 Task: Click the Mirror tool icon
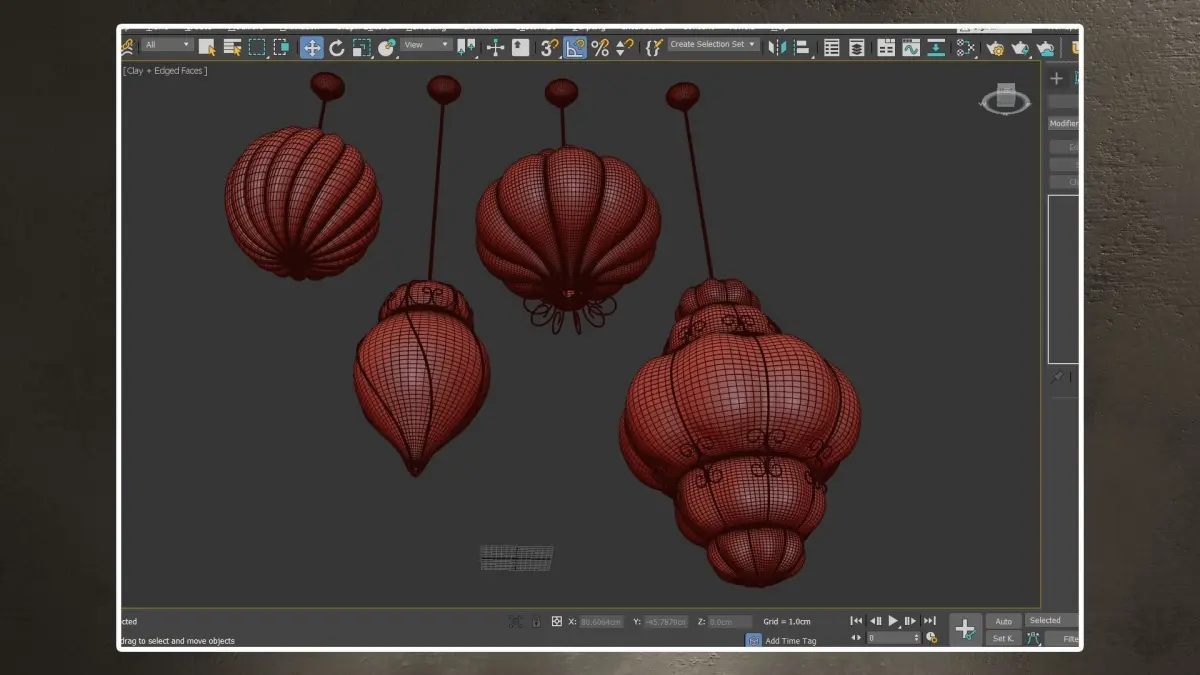click(x=777, y=47)
